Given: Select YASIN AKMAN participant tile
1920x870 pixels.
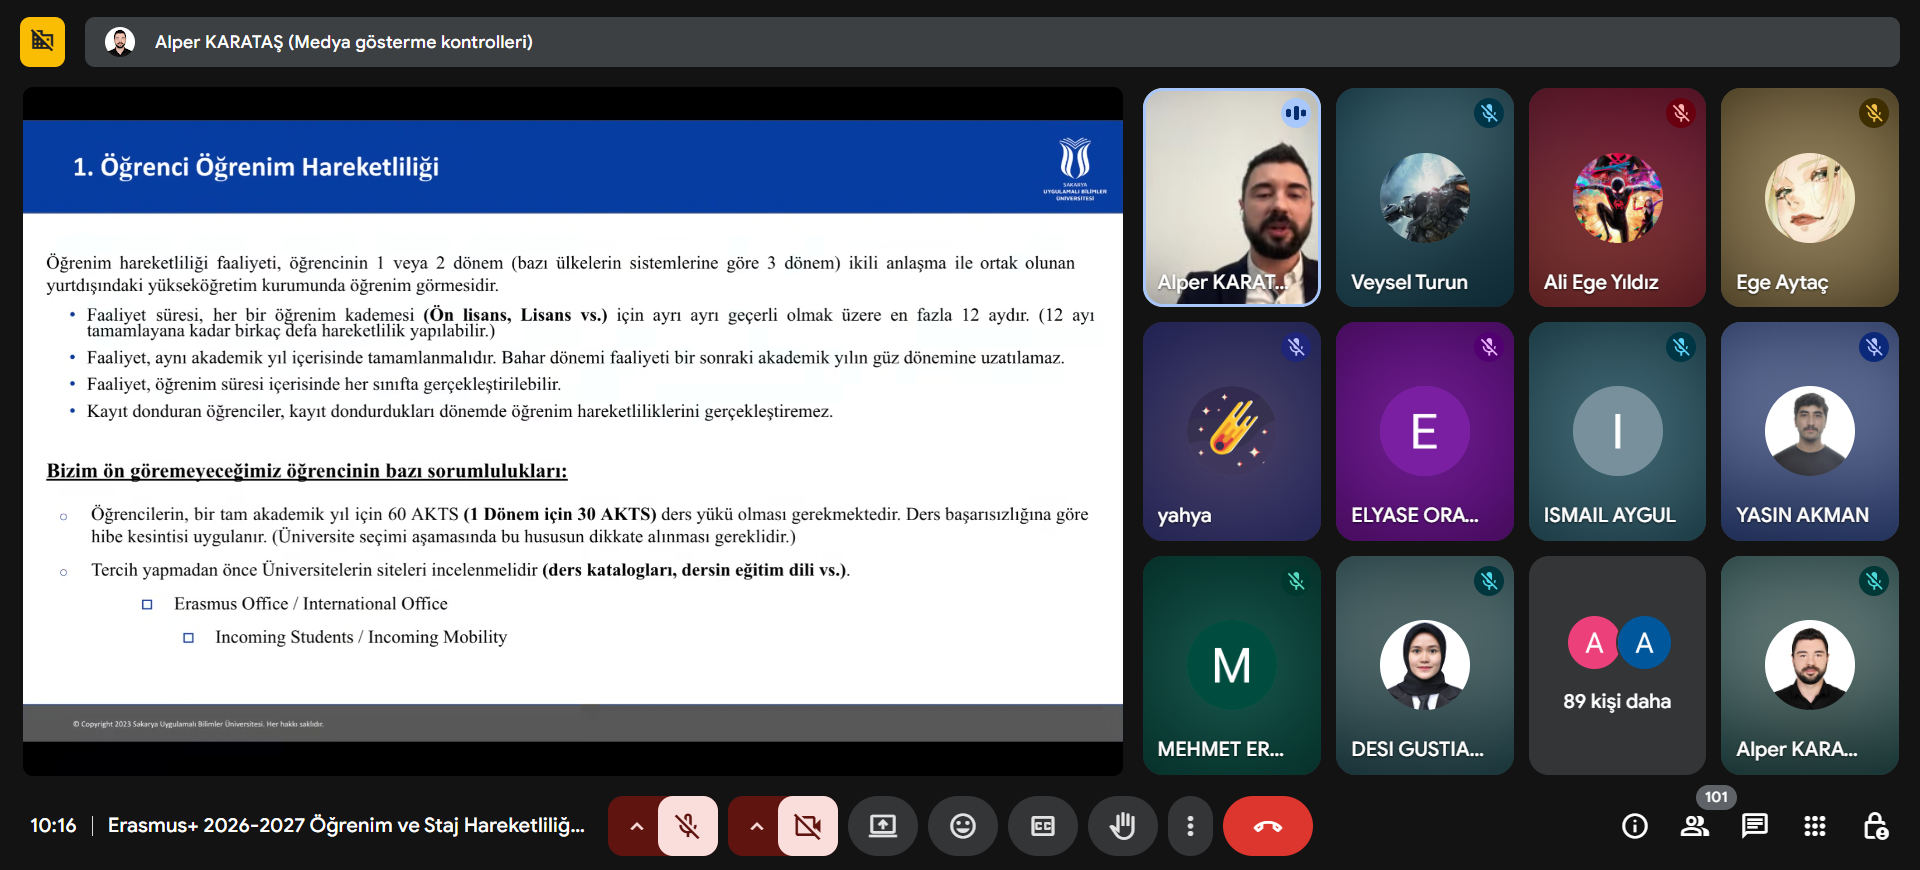Looking at the screenshot, I should (1809, 431).
